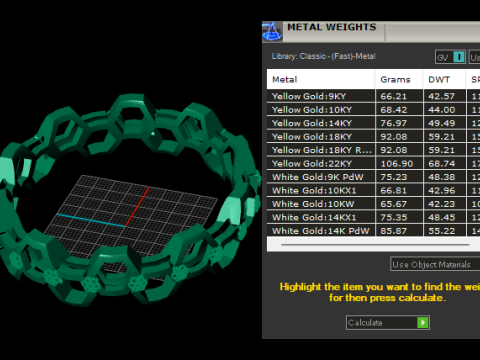
Task: Select the White Gold:9K PdW row
Action: [373, 177]
